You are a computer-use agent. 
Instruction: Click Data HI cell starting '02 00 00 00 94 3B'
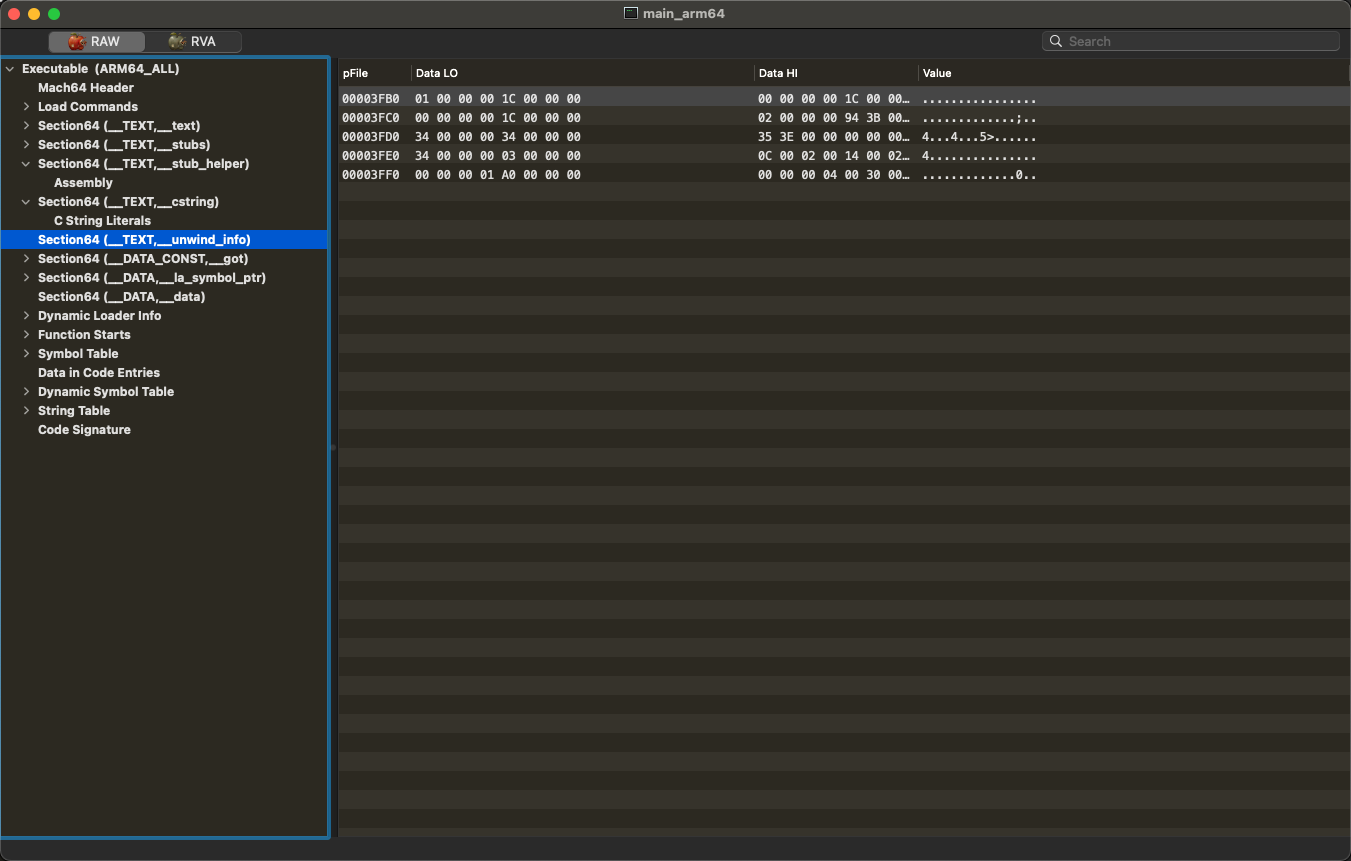[834, 118]
